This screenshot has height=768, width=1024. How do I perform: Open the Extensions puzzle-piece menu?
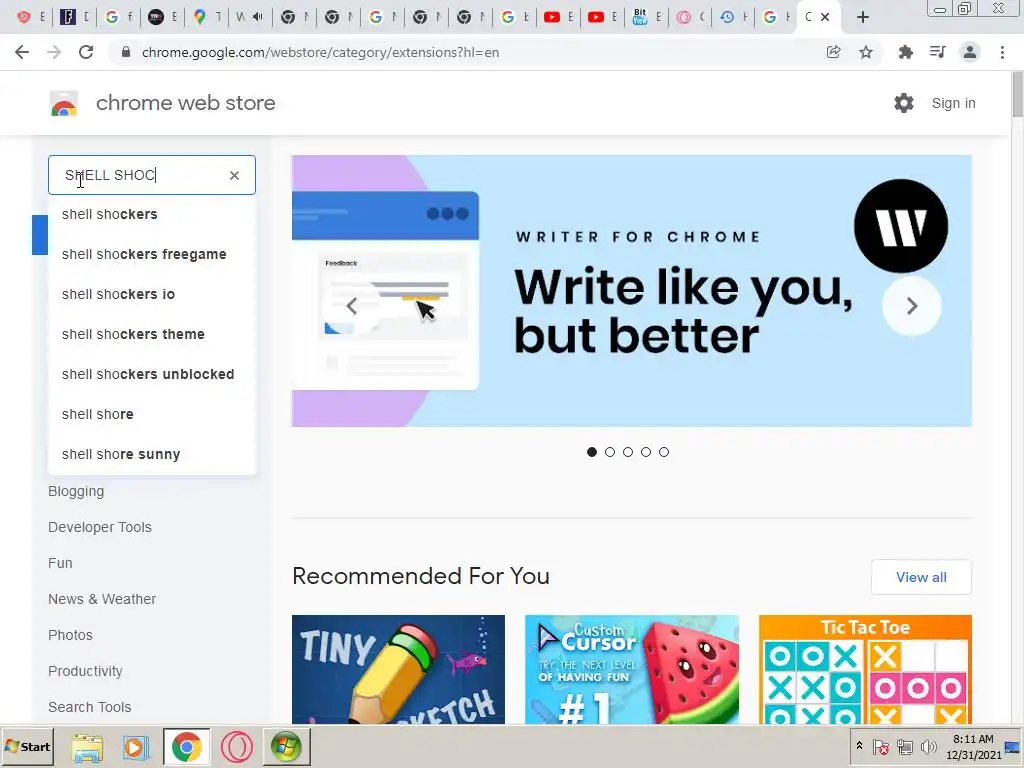(x=905, y=52)
